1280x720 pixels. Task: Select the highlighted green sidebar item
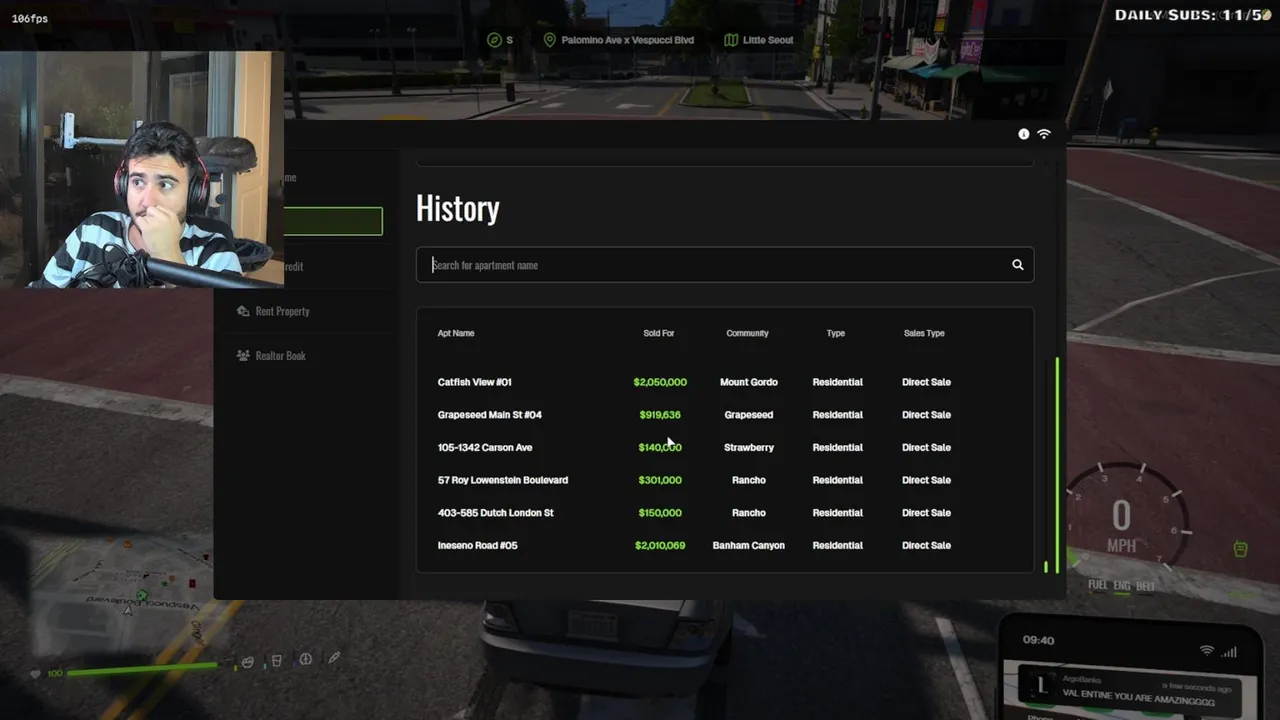(333, 221)
